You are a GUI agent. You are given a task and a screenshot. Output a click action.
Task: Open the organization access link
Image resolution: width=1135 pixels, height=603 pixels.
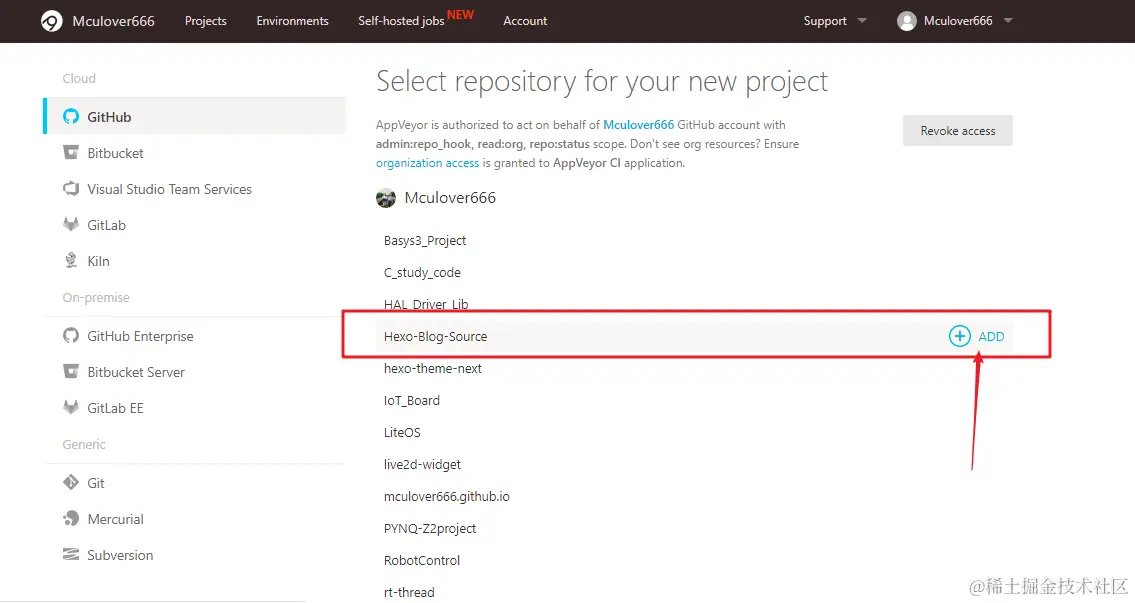[x=427, y=163]
